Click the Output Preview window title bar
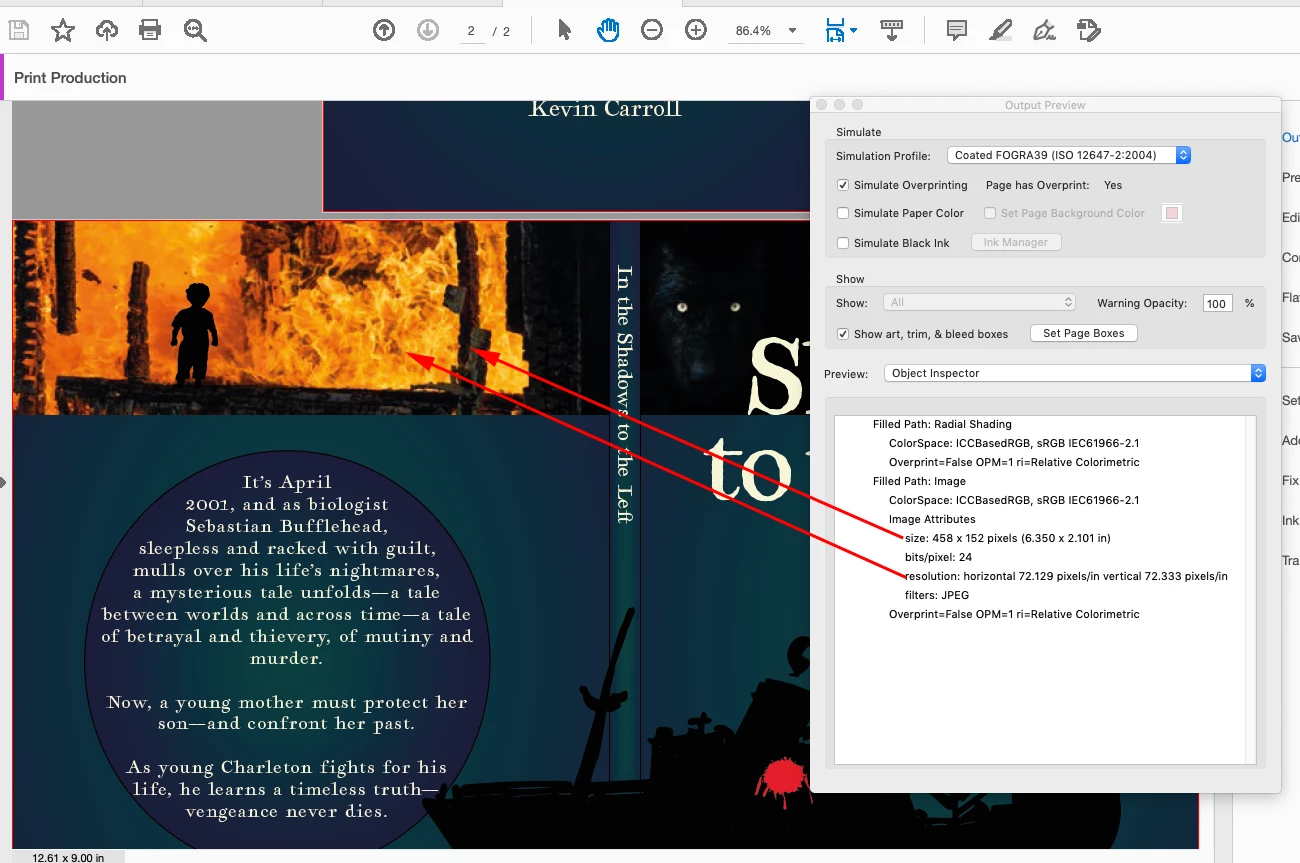The image size is (1300, 863). click(x=1045, y=105)
